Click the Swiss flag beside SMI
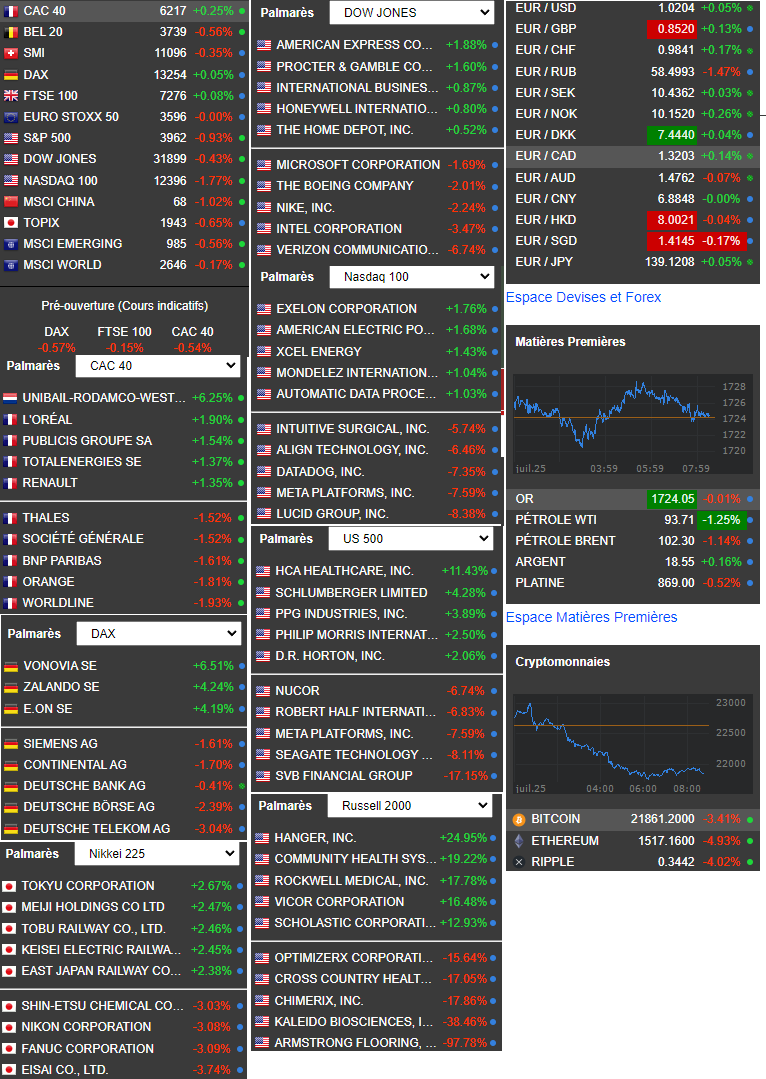The width and height of the screenshot is (766, 1079). point(11,53)
